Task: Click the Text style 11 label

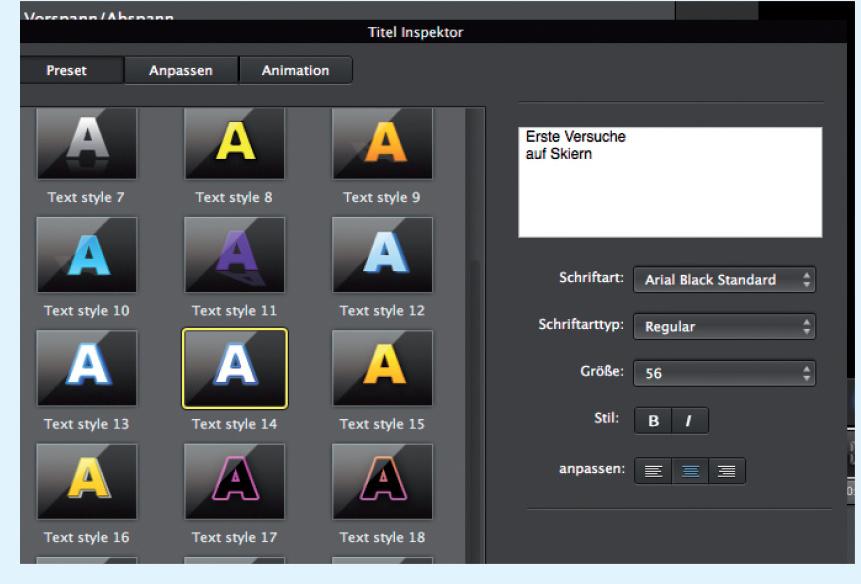Action: (234, 311)
